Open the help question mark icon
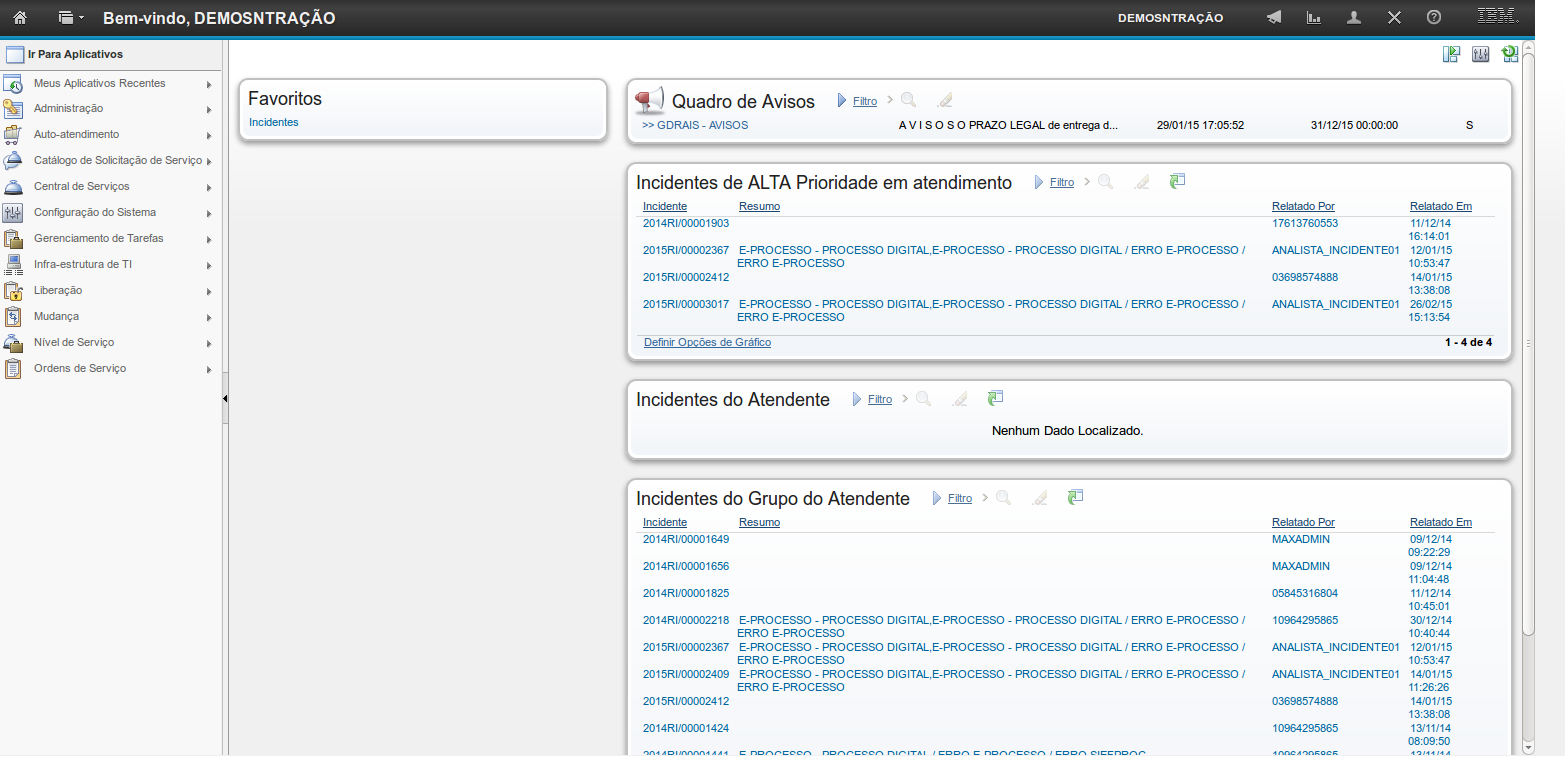This screenshot has height=760, width=1565. pyautogui.click(x=1434, y=18)
